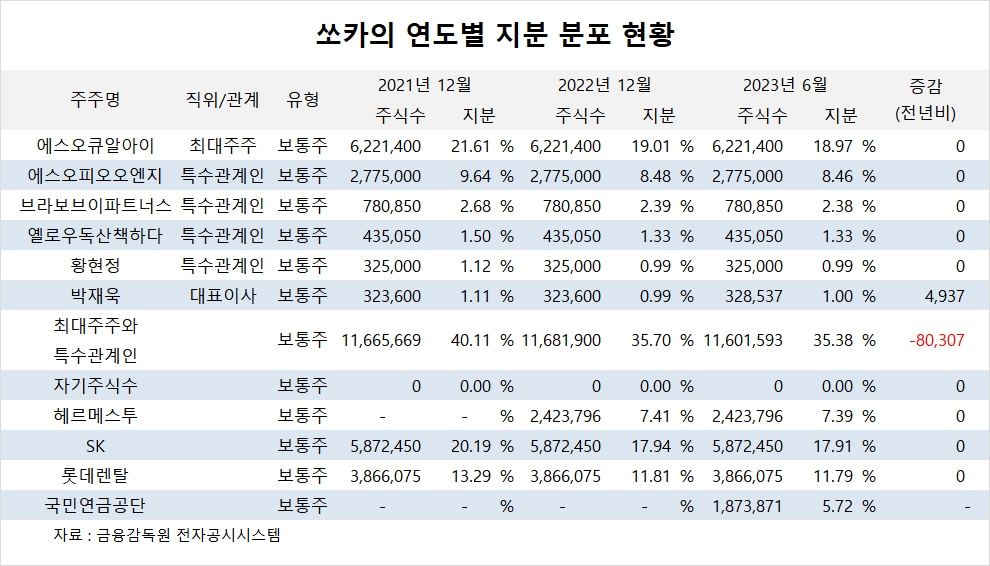Screen dimensions: 990x566
Task: Select shareholder name 에스오피오오엔지
Action: [x=95, y=176]
